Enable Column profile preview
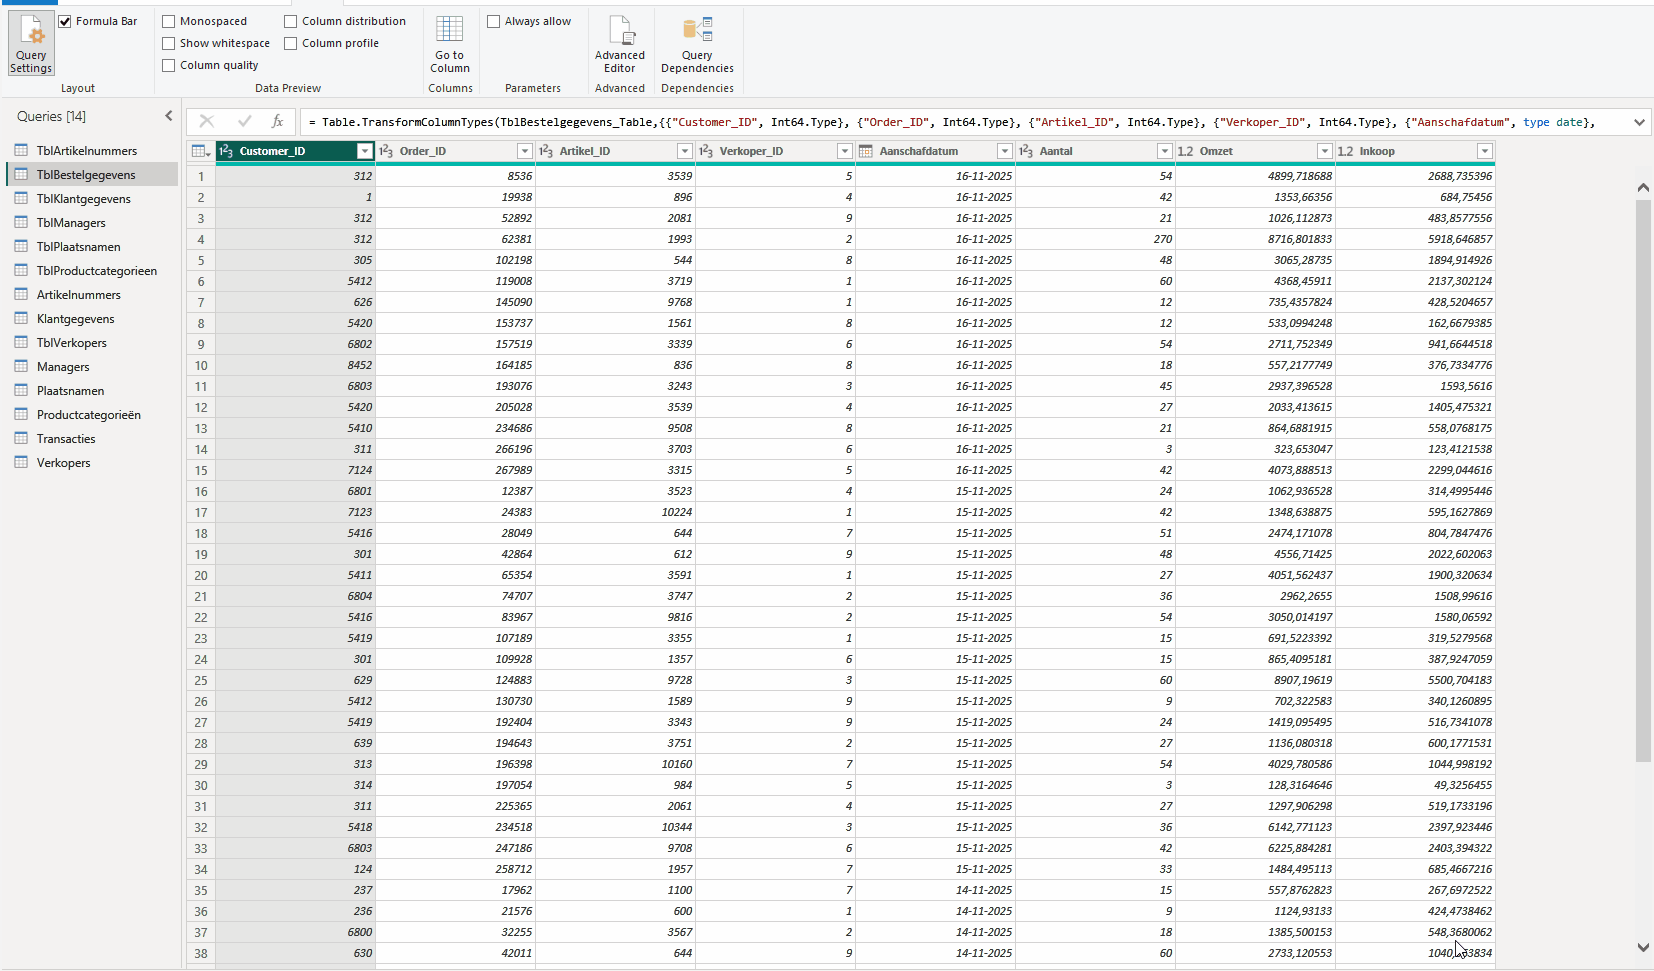 tap(290, 43)
